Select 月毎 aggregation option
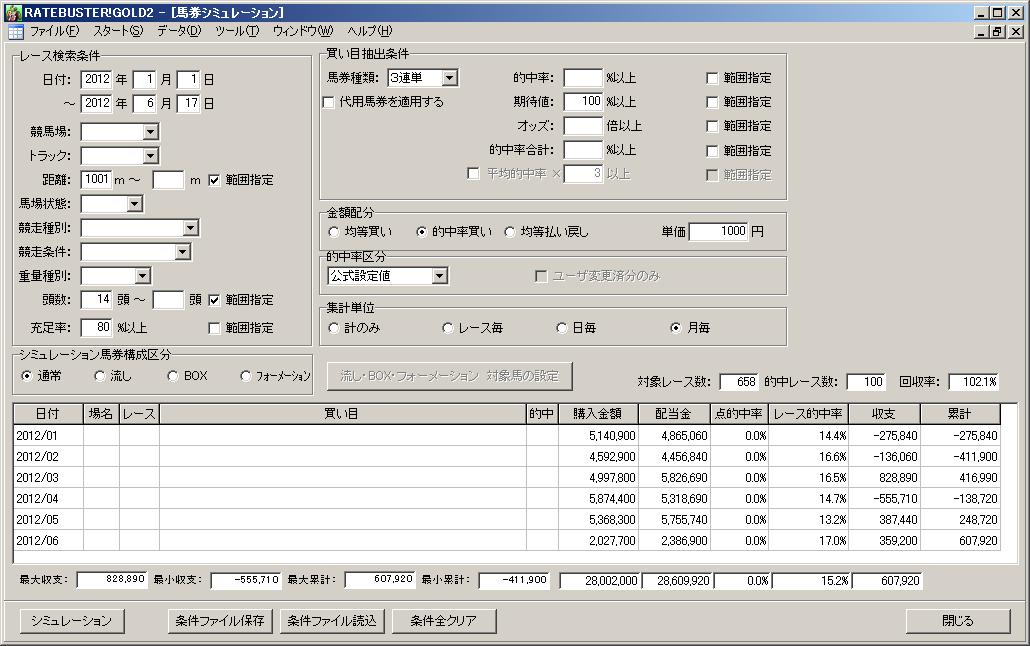 (x=676, y=328)
